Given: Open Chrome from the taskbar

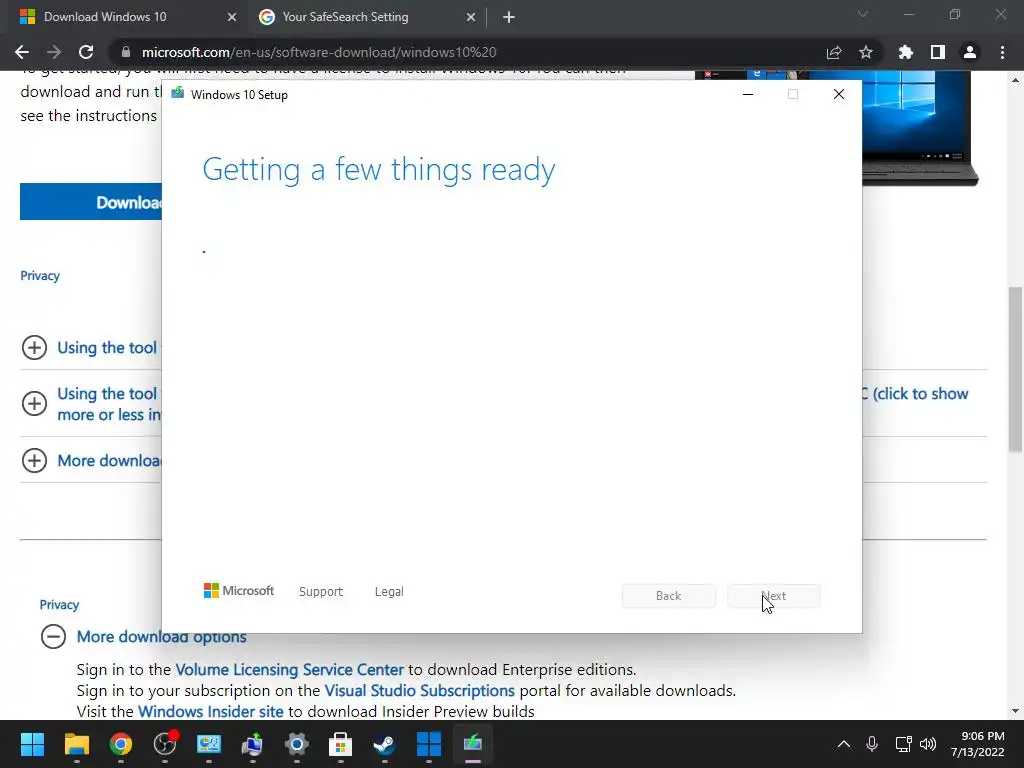Looking at the screenshot, I should click(121, 744).
